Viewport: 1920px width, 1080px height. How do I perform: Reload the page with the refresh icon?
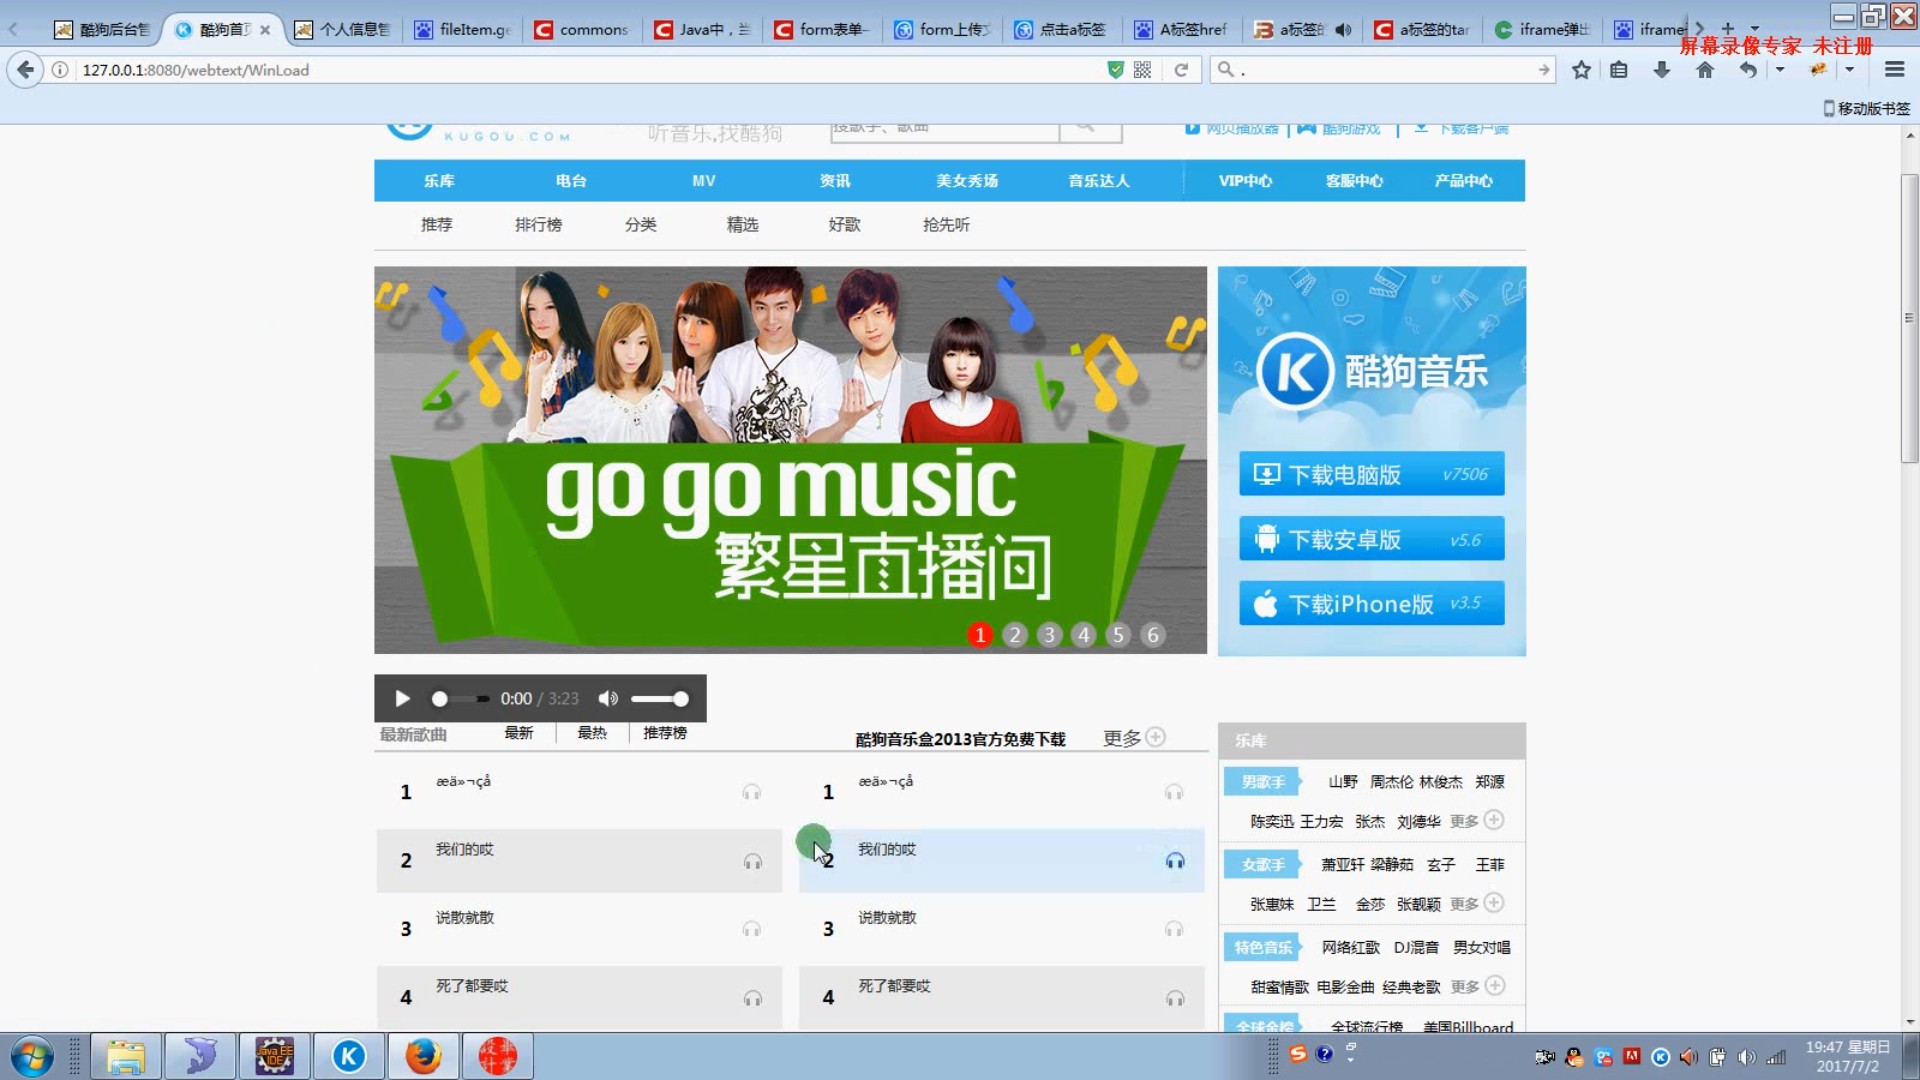click(1181, 70)
